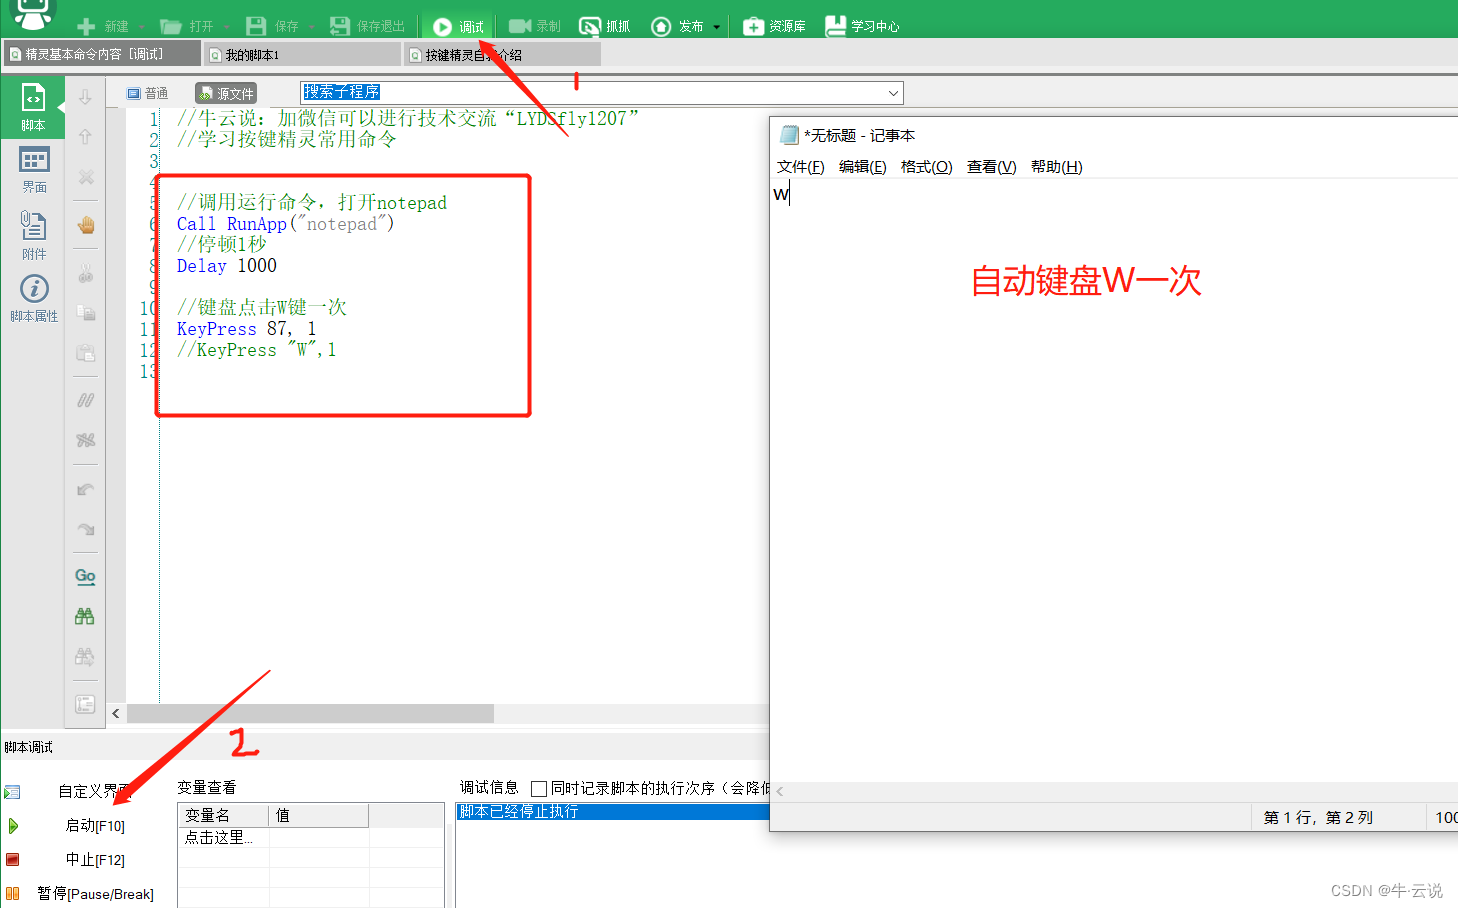The width and height of the screenshot is (1458, 908).
Task: Click the 变量名 column header
Action: click(x=224, y=815)
